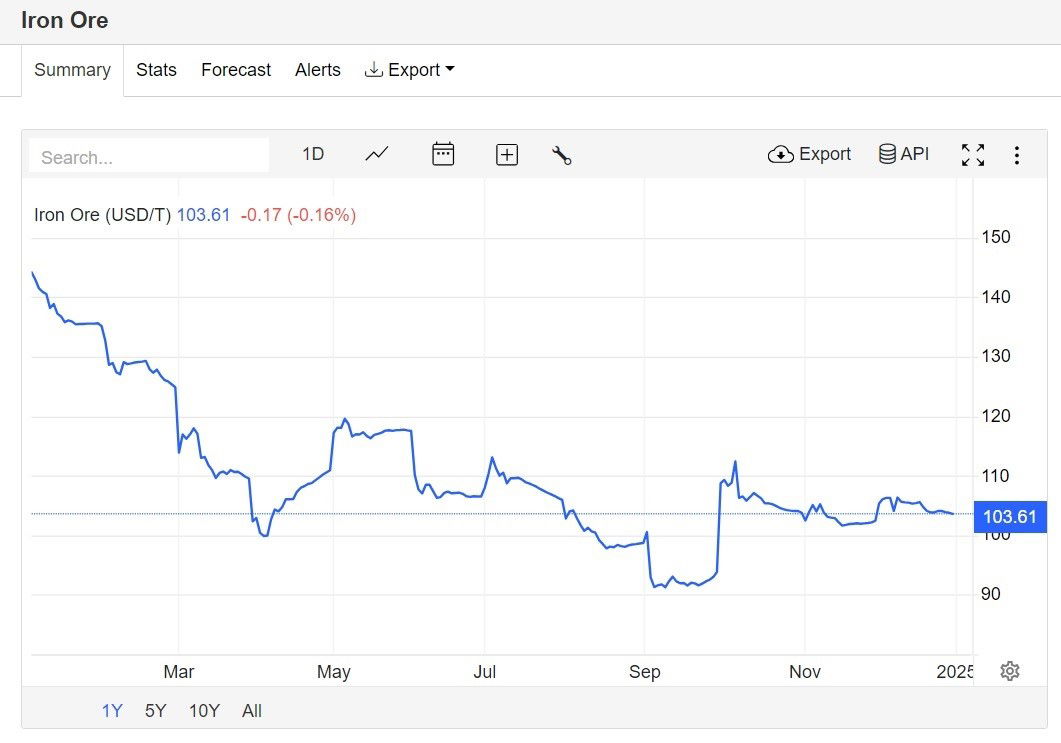
Task: Switch to the Summary tab
Action: click(72, 70)
